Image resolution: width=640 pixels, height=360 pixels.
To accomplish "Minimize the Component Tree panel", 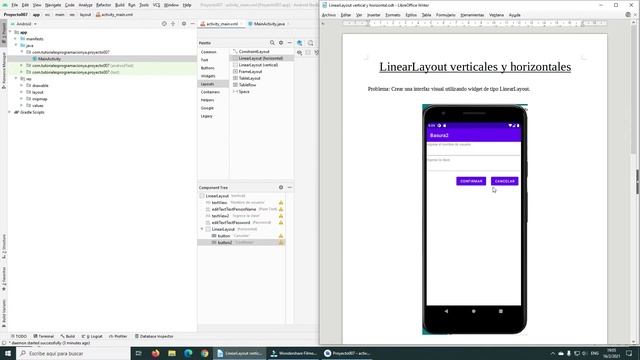I will coord(289,187).
